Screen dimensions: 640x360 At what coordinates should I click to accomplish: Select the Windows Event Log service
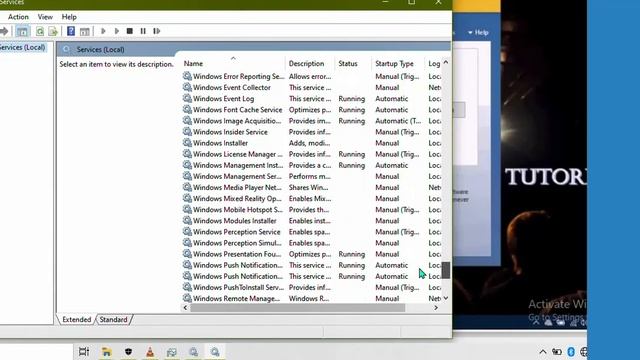click(x=311, y=98)
